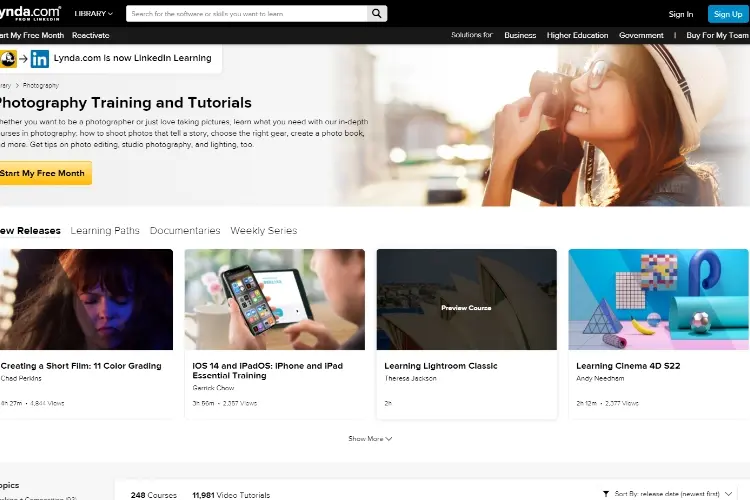Open the Library dropdown menu

(94, 13)
